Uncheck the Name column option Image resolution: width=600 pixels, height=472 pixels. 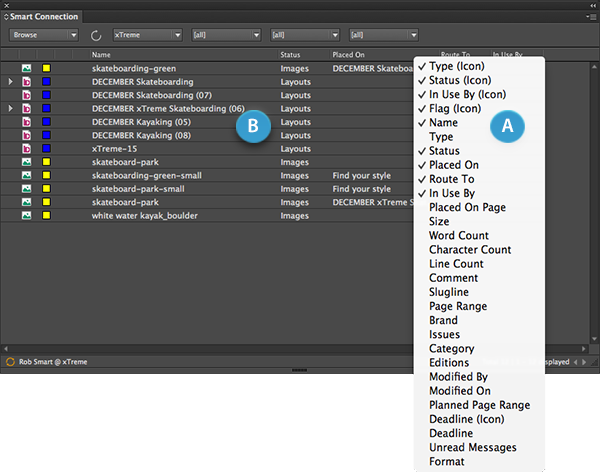(479, 123)
